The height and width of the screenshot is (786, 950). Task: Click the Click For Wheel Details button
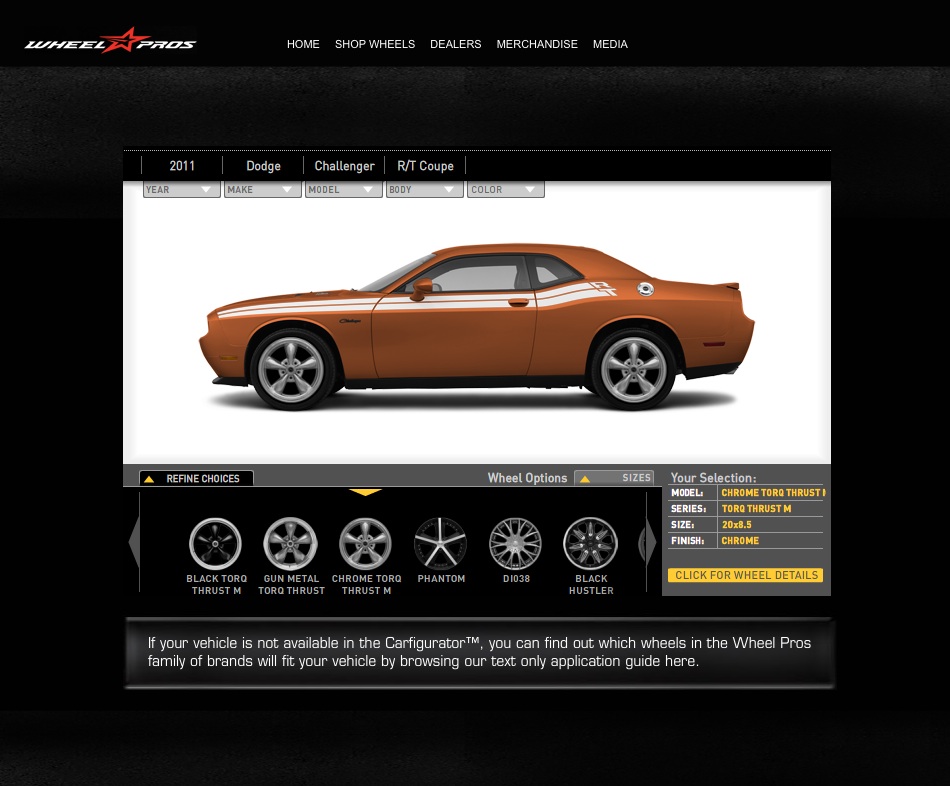(746, 575)
